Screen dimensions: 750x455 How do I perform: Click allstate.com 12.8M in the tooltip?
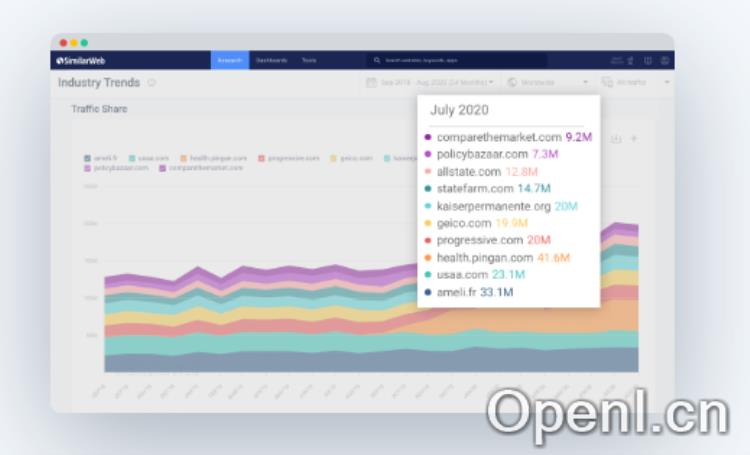click(481, 171)
